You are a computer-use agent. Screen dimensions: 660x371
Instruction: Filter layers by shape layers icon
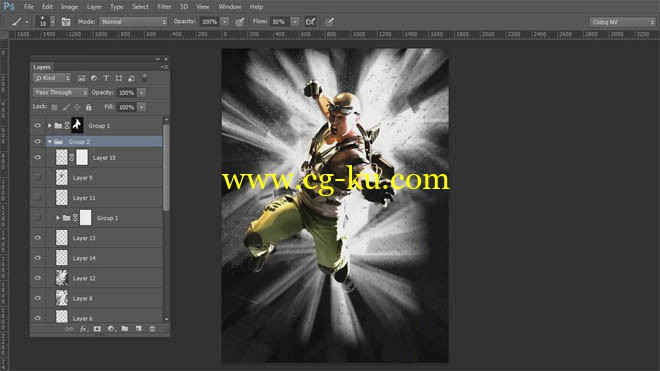pos(119,78)
